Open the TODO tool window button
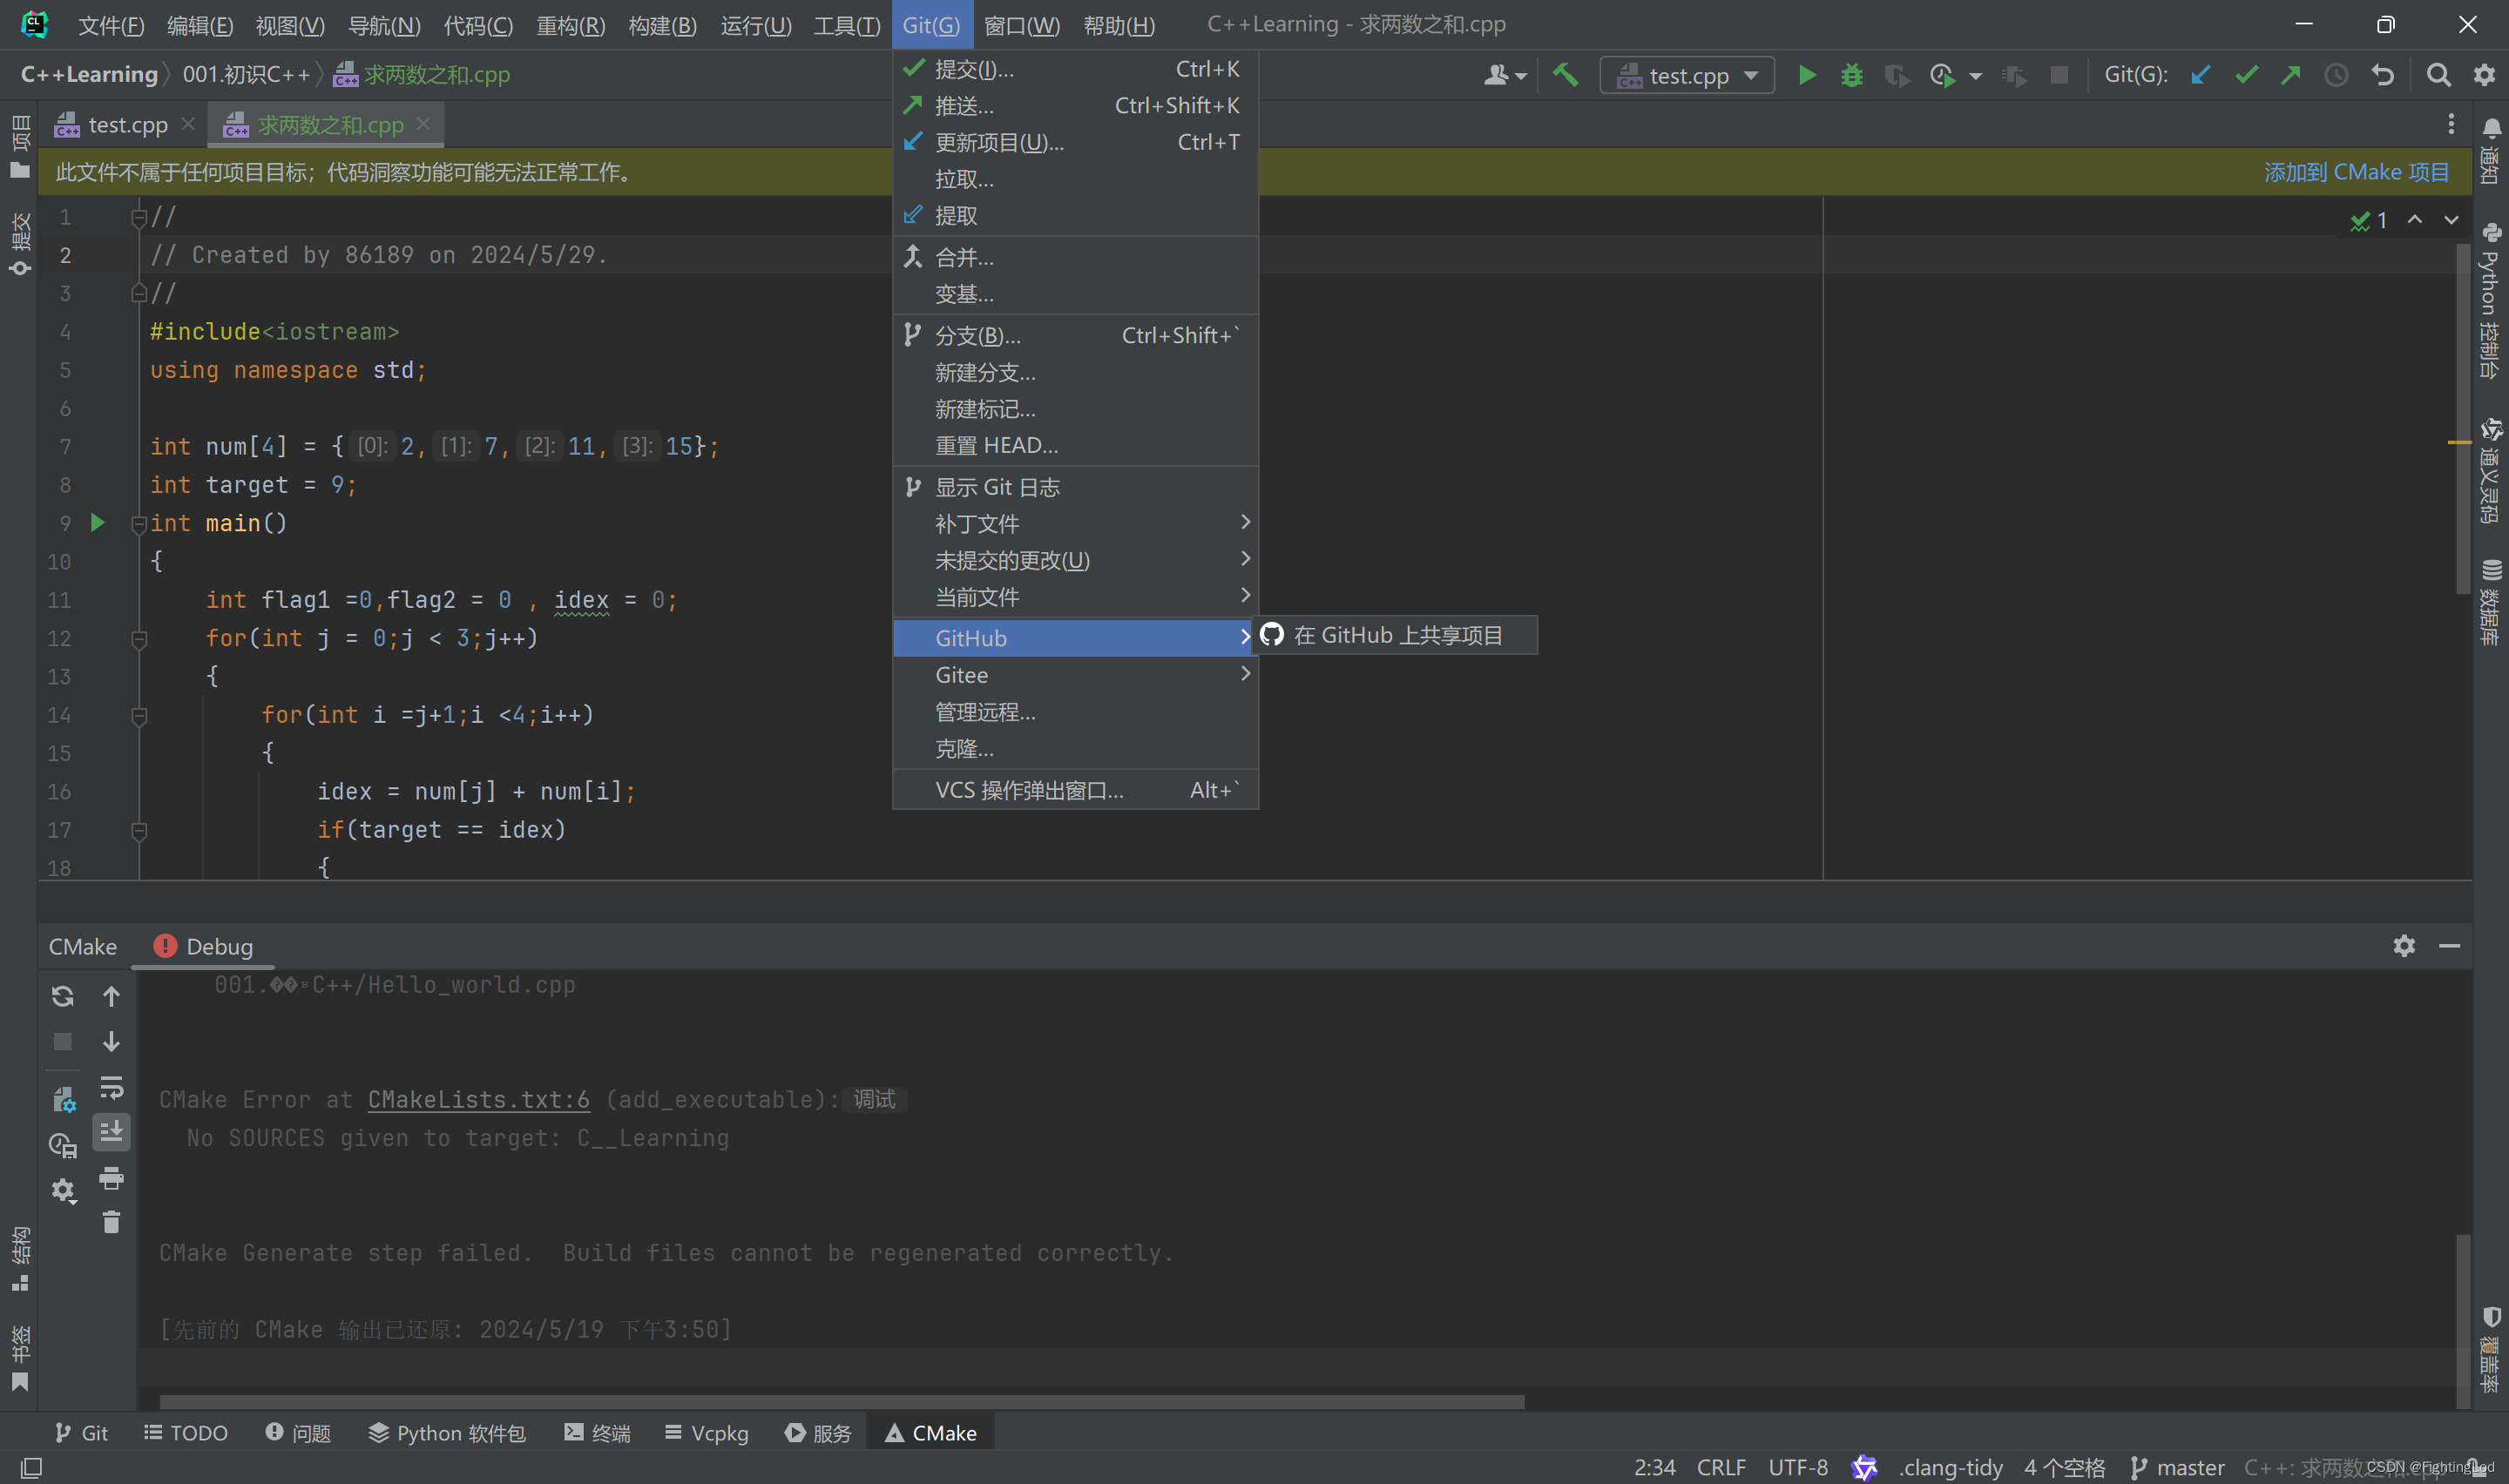Screen dimensions: 2509x1484 pyautogui.click(x=186, y=1433)
